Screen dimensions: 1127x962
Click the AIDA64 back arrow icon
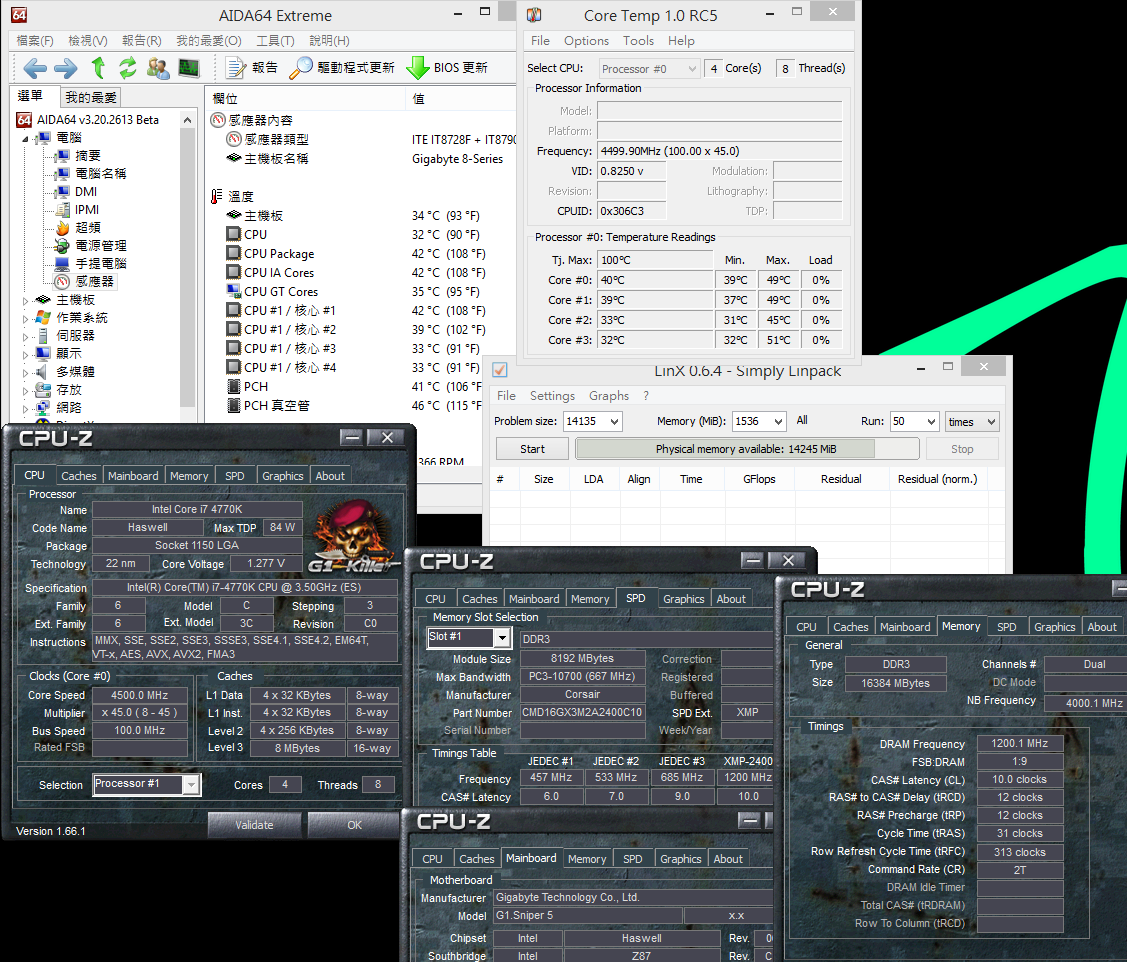click(x=34, y=68)
